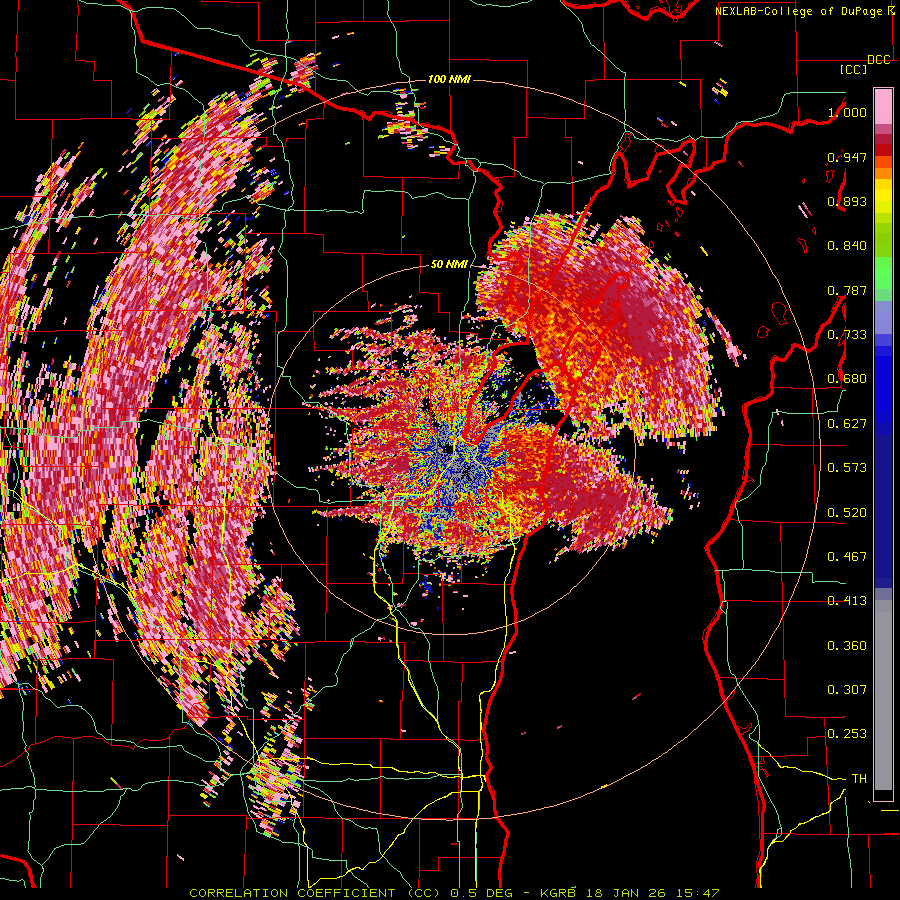
Task: Click the 18 JAN 26 15:47 timestamp
Action: pos(653,893)
